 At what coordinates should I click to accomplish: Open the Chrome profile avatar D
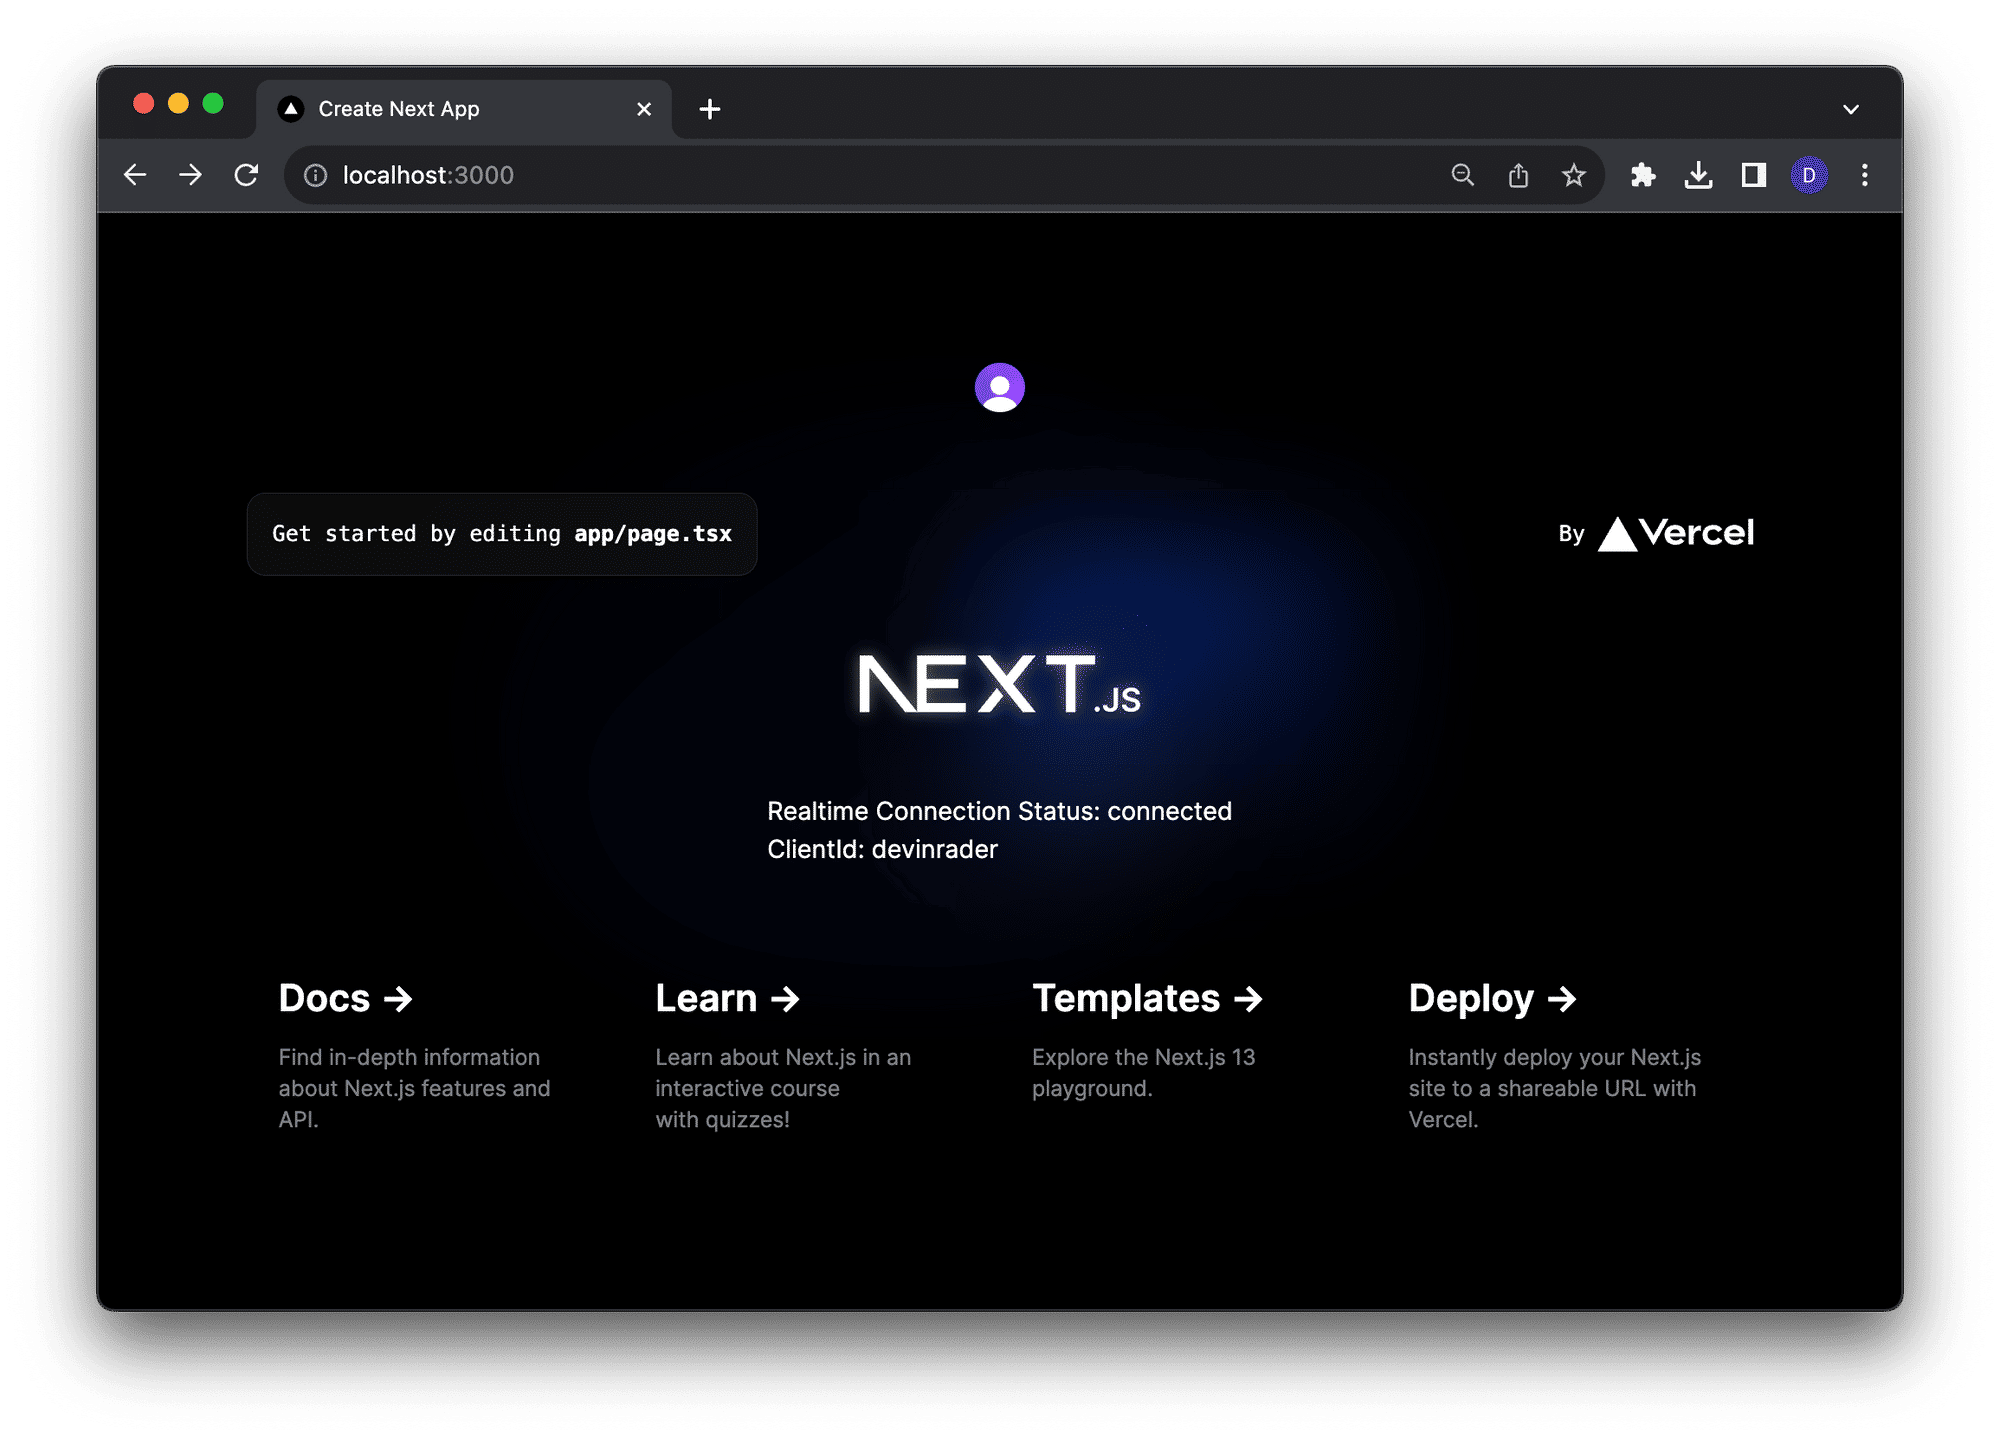tap(1809, 175)
